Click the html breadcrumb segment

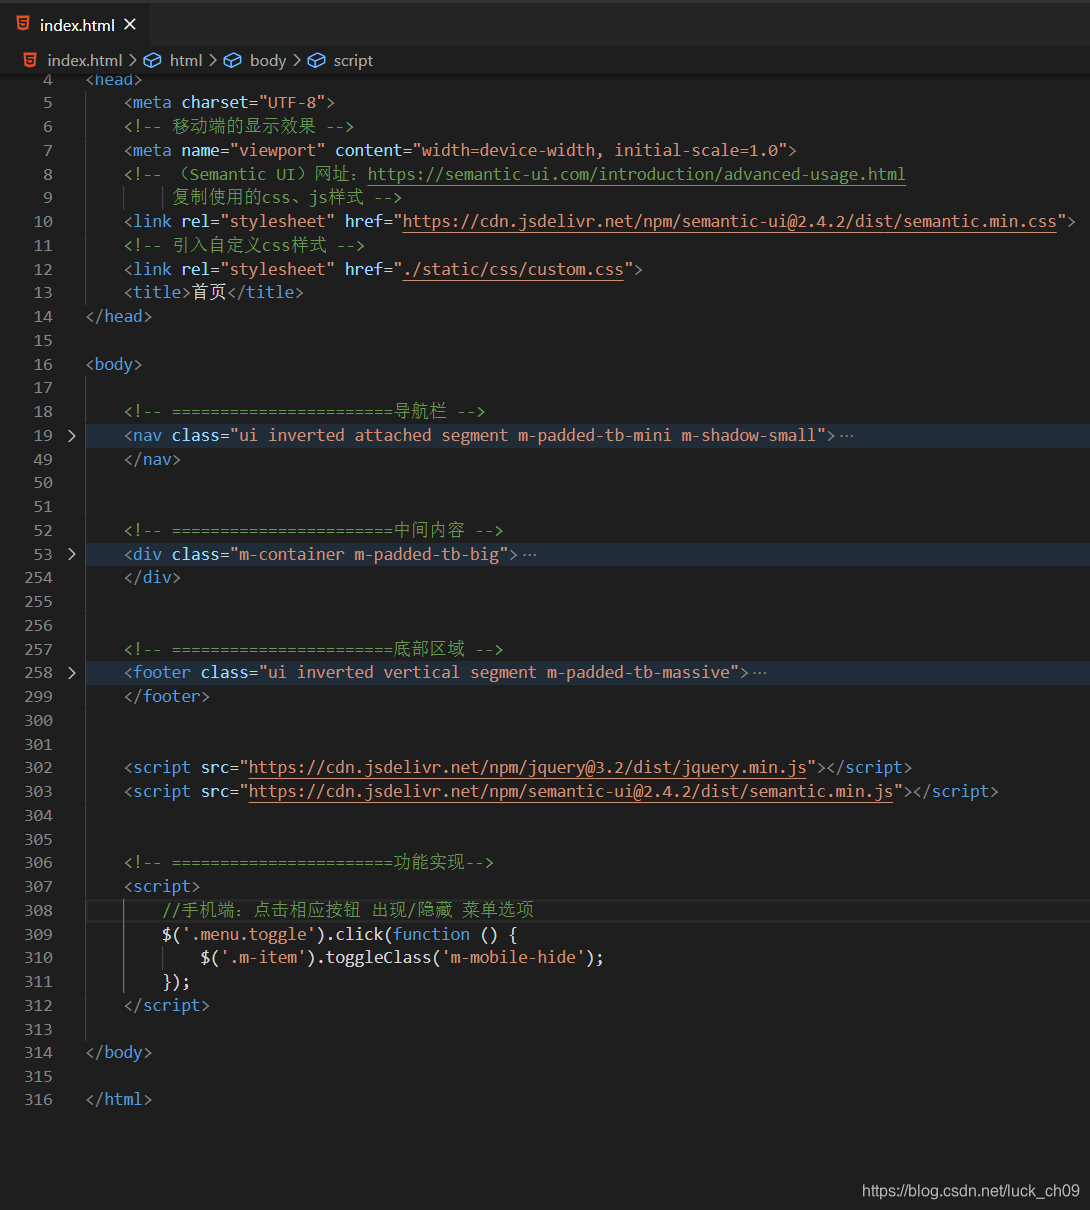tap(186, 60)
